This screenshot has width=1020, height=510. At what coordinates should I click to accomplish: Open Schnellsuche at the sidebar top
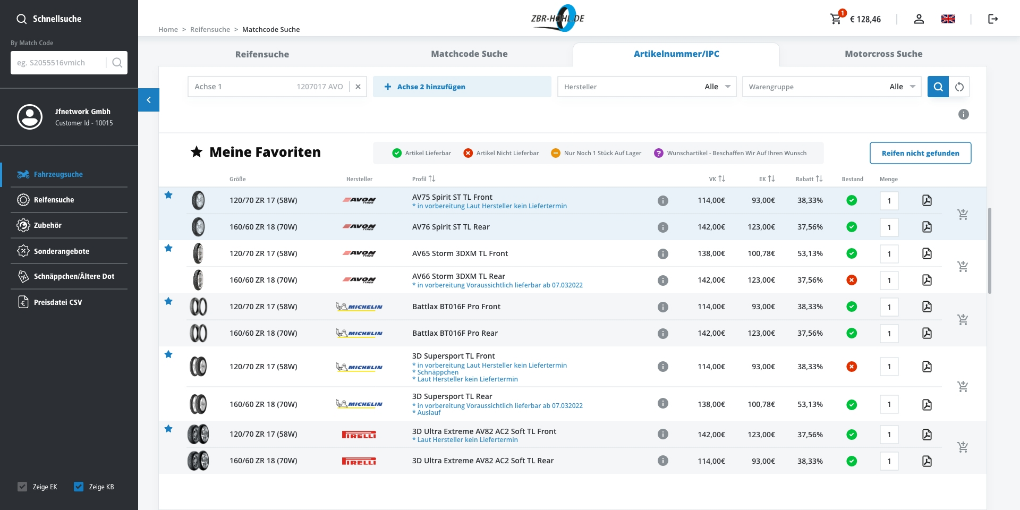tap(49, 19)
